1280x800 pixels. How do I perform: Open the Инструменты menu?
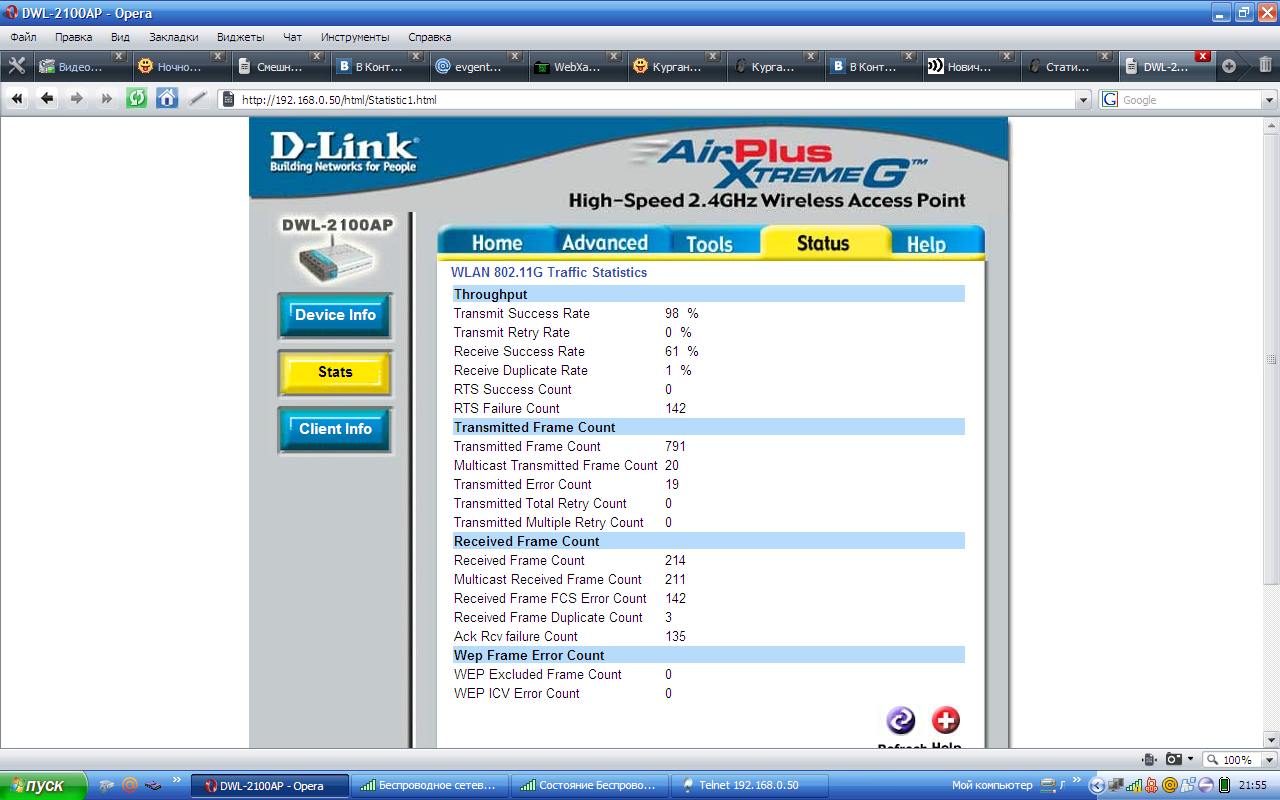(355, 37)
